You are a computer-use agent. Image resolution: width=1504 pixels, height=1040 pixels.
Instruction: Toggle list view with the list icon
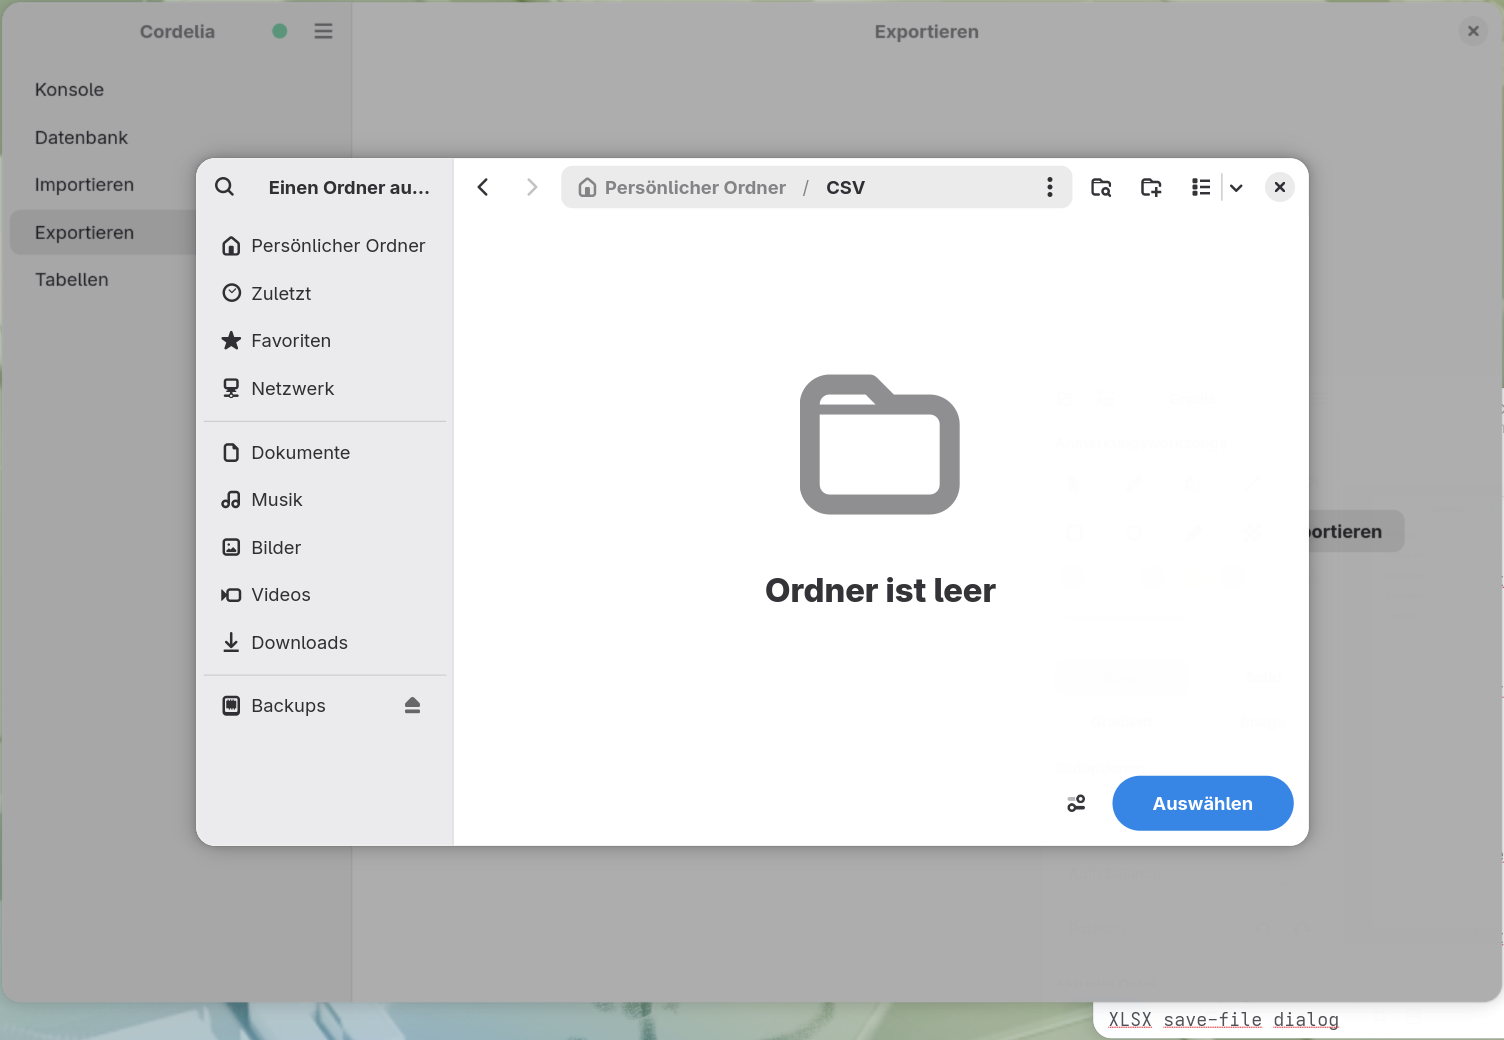[1201, 187]
